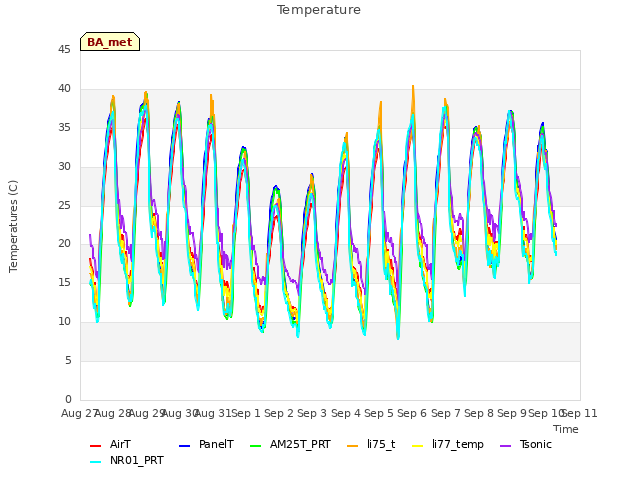Click the 40 y-axis tick label
The width and height of the screenshot is (640, 480).
[x=64, y=88]
